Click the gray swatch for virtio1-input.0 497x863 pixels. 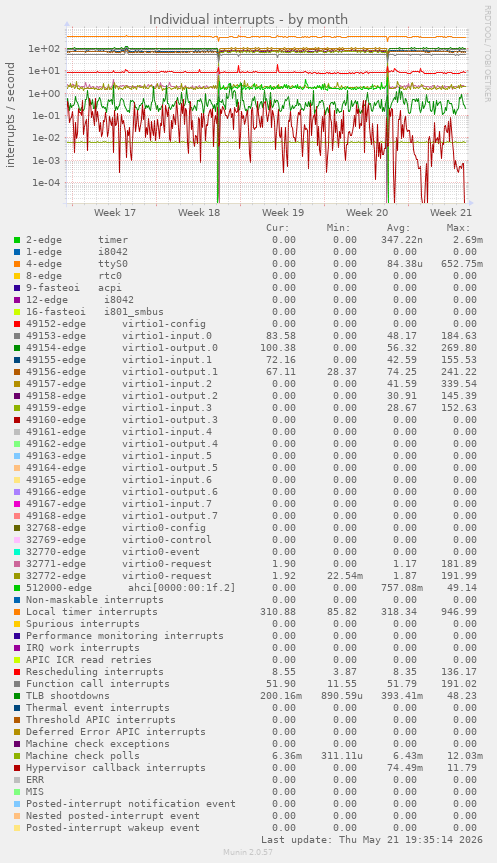pos(17,336)
